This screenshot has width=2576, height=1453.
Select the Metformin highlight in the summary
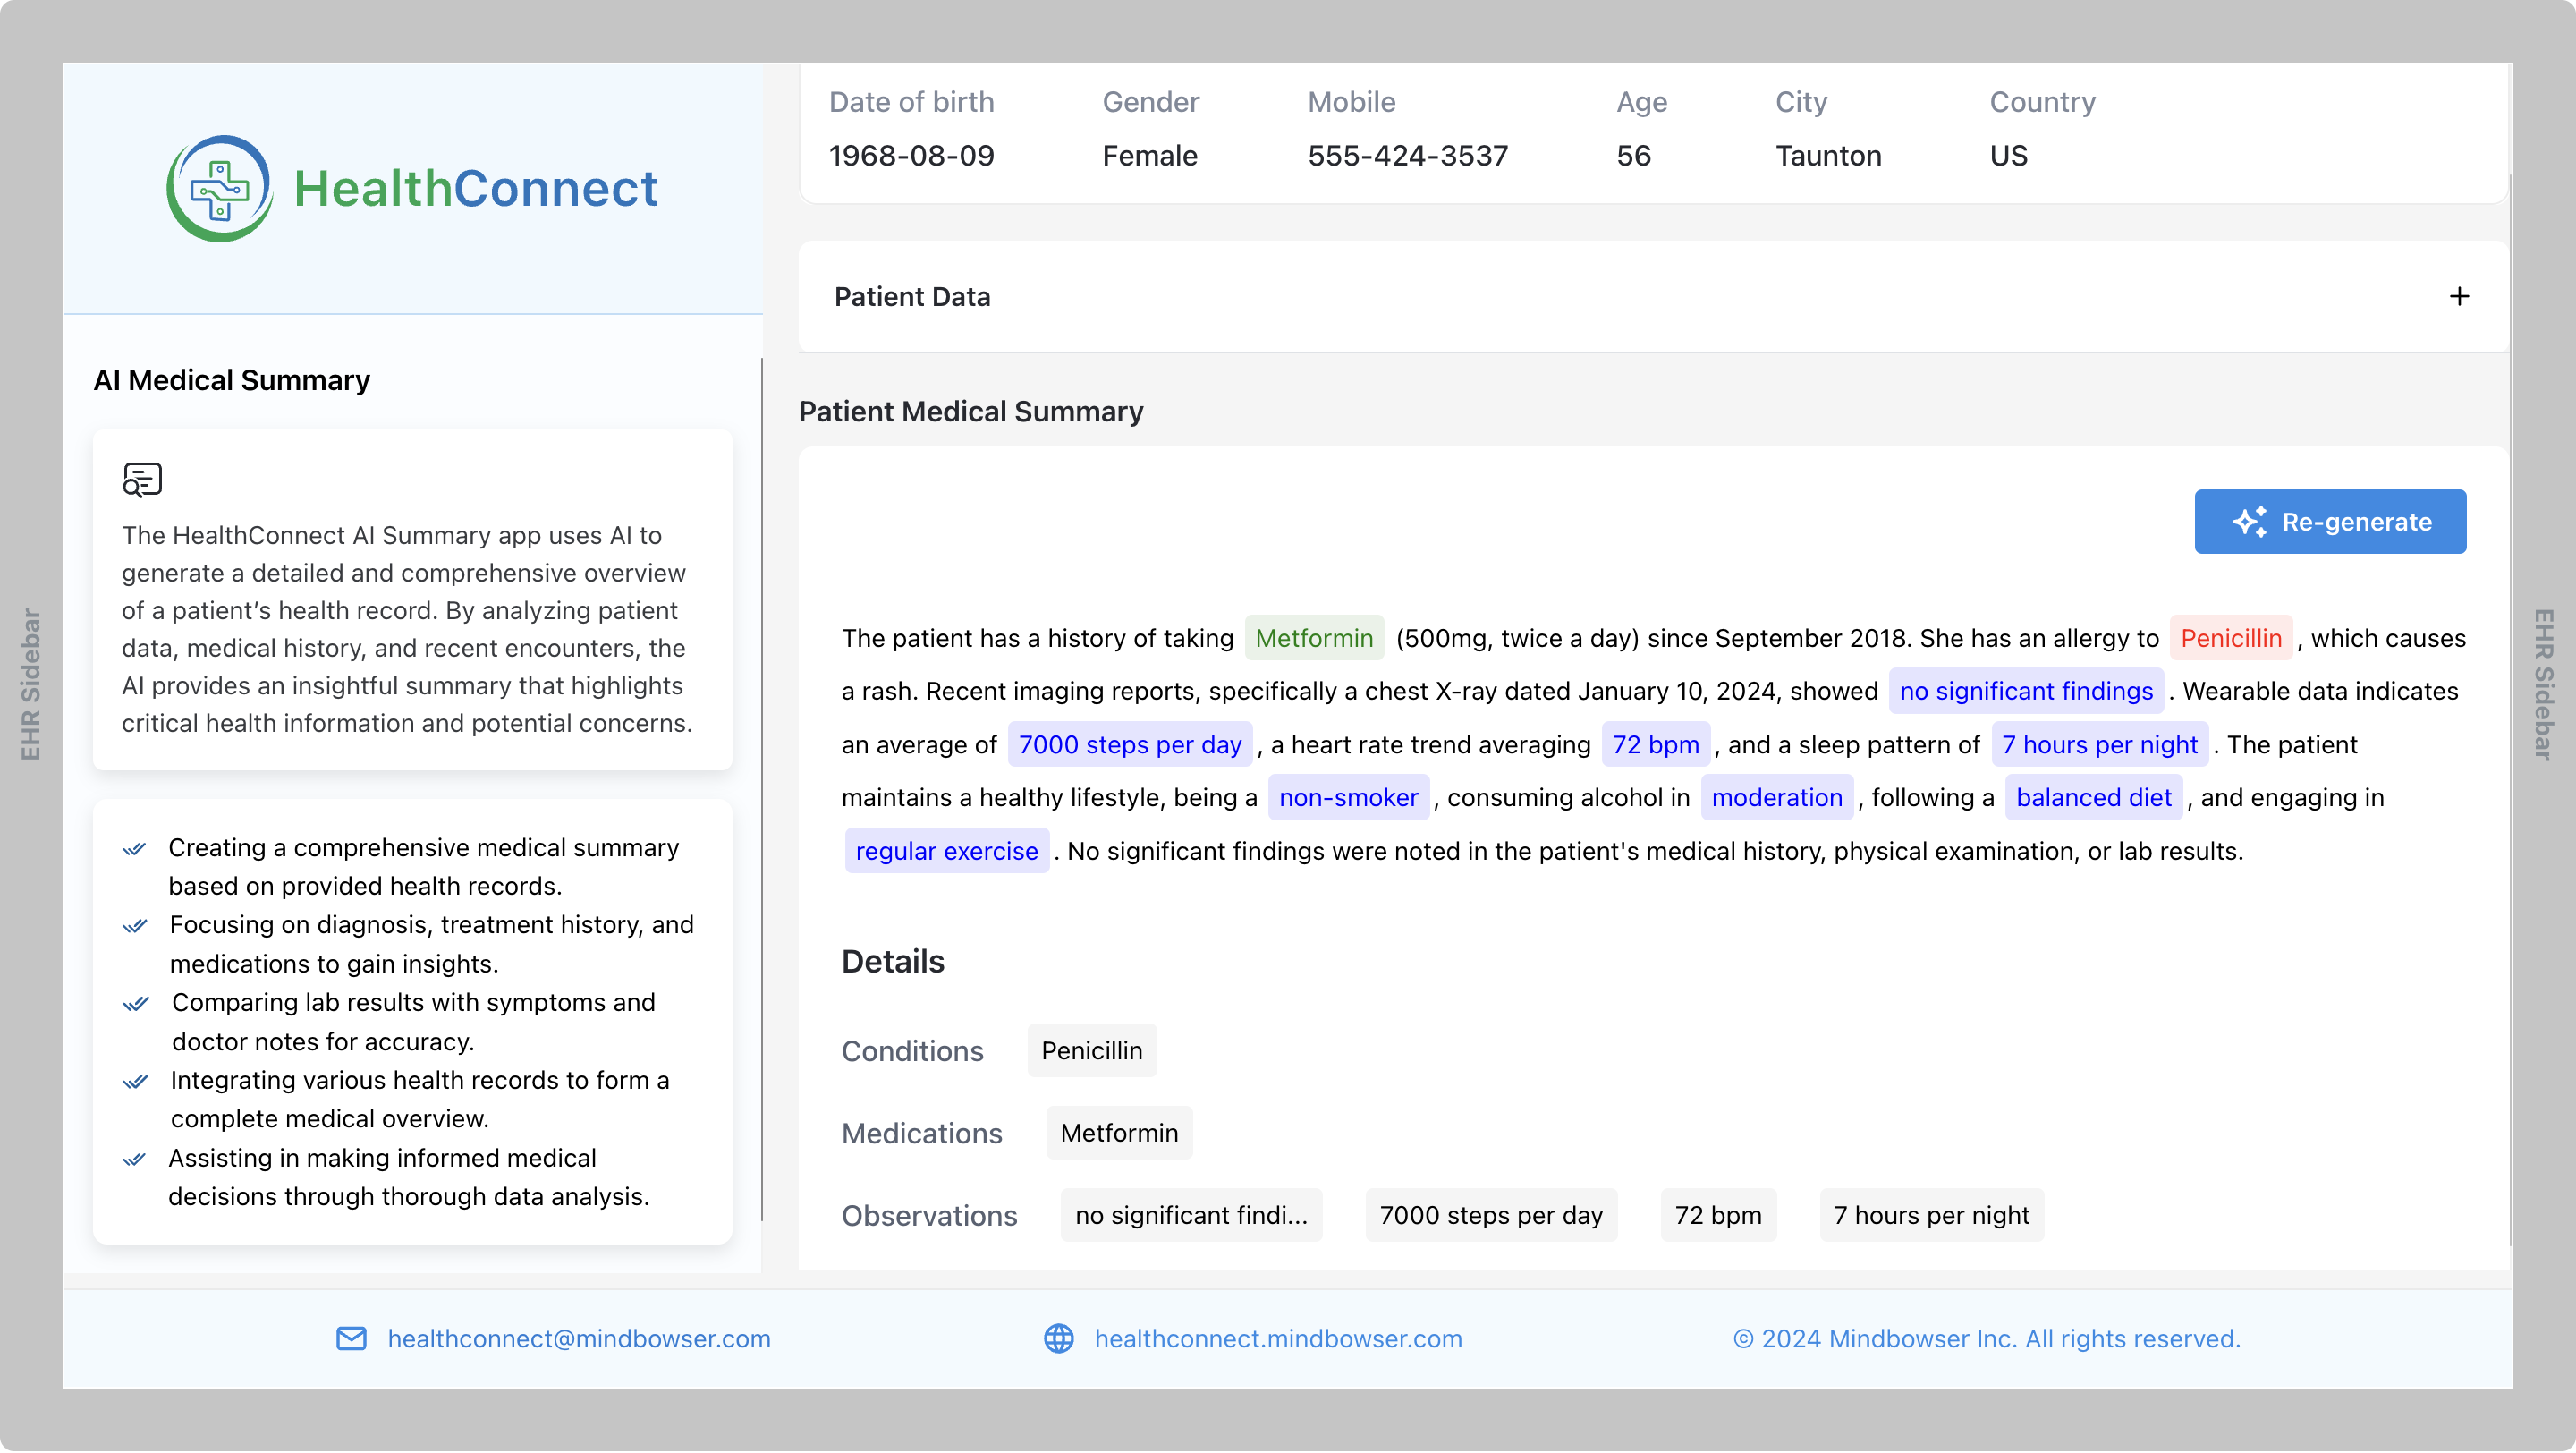pos(1314,638)
